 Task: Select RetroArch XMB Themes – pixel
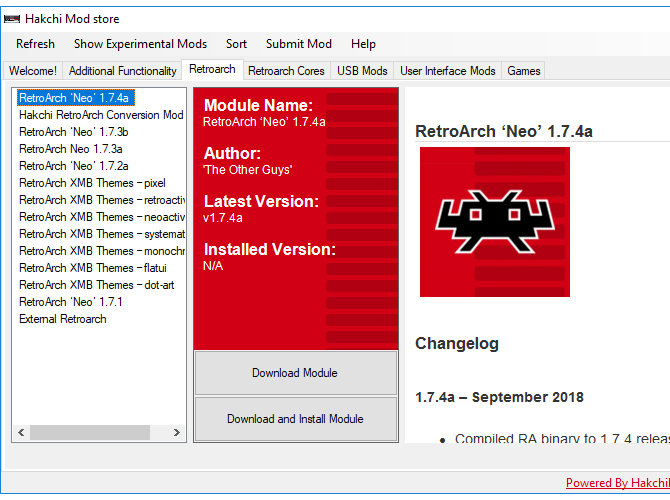[x=92, y=183]
